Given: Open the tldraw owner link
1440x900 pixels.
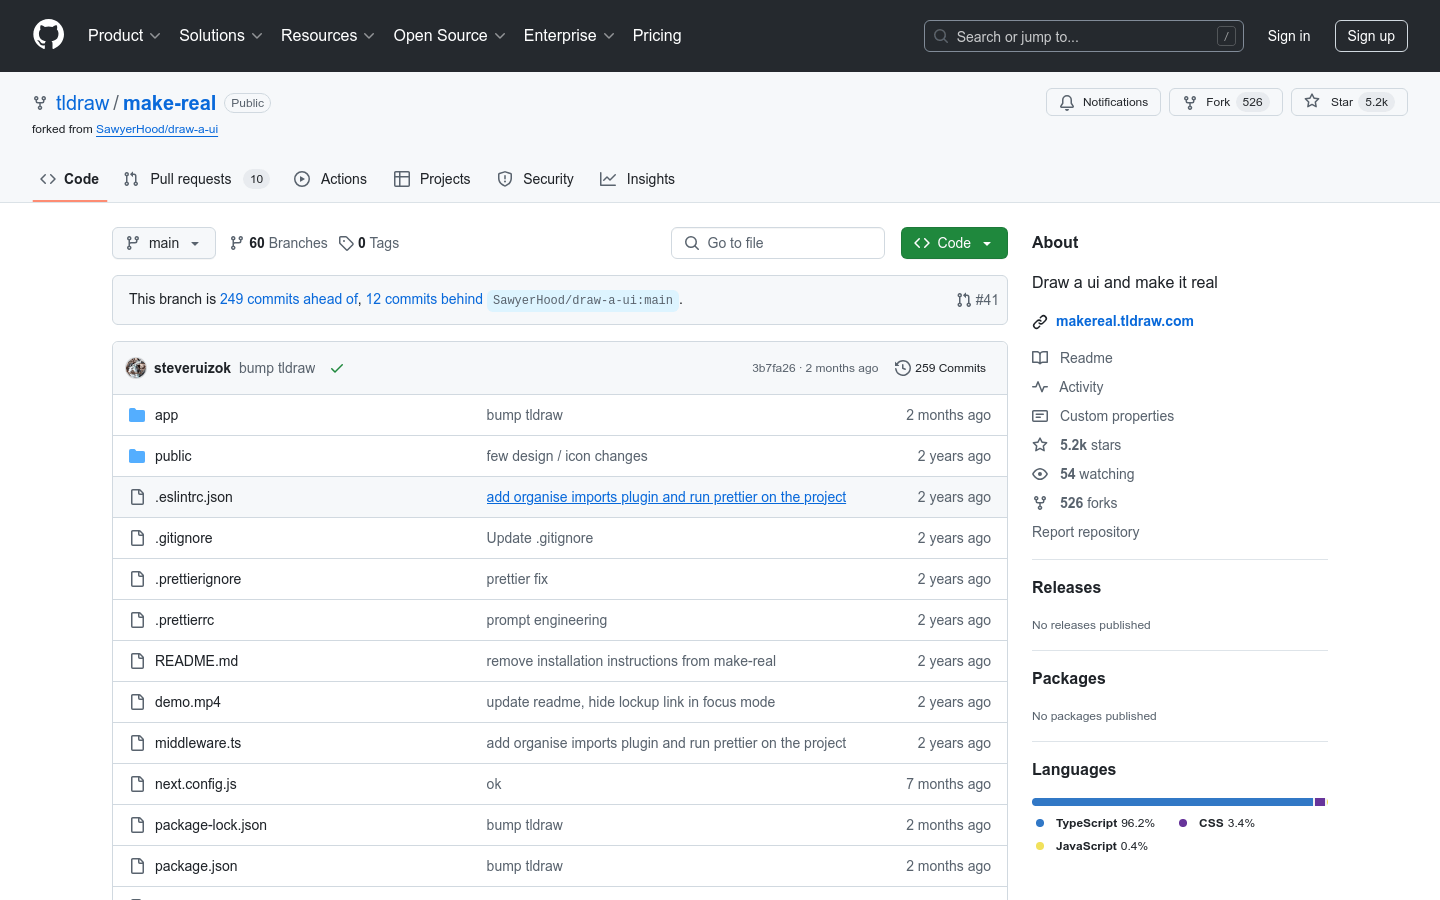Looking at the screenshot, I should coord(82,103).
